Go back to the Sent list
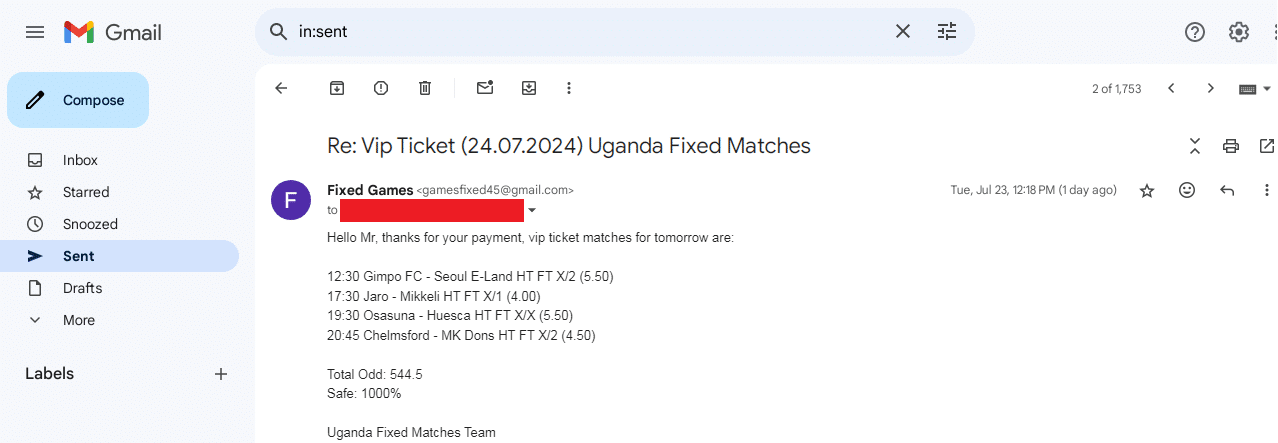The width and height of the screenshot is (1278, 443). coord(281,88)
